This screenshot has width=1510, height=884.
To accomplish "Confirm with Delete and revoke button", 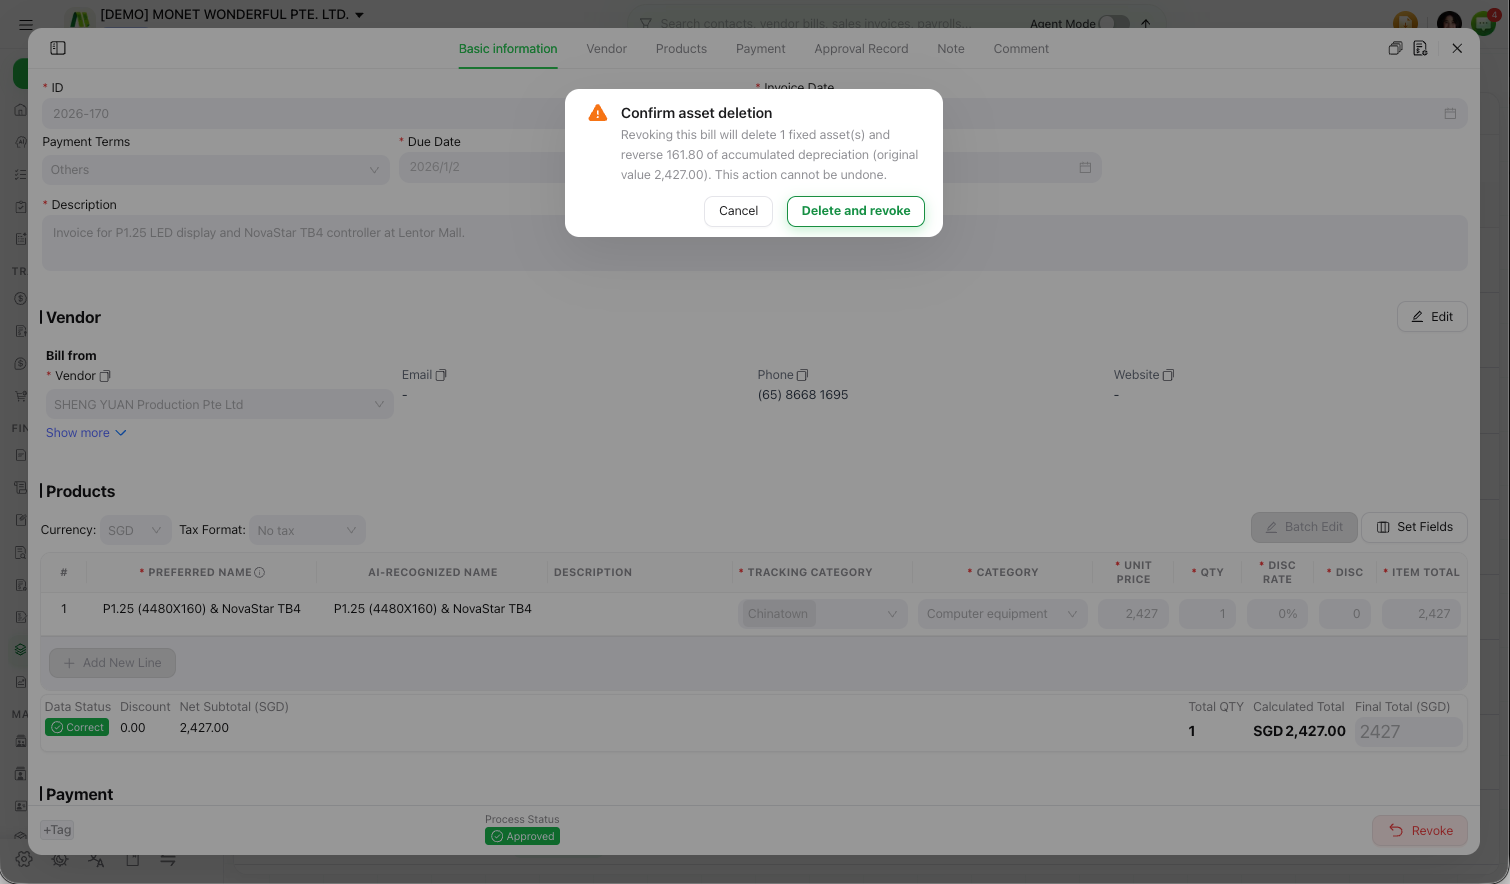I will point(855,211).
